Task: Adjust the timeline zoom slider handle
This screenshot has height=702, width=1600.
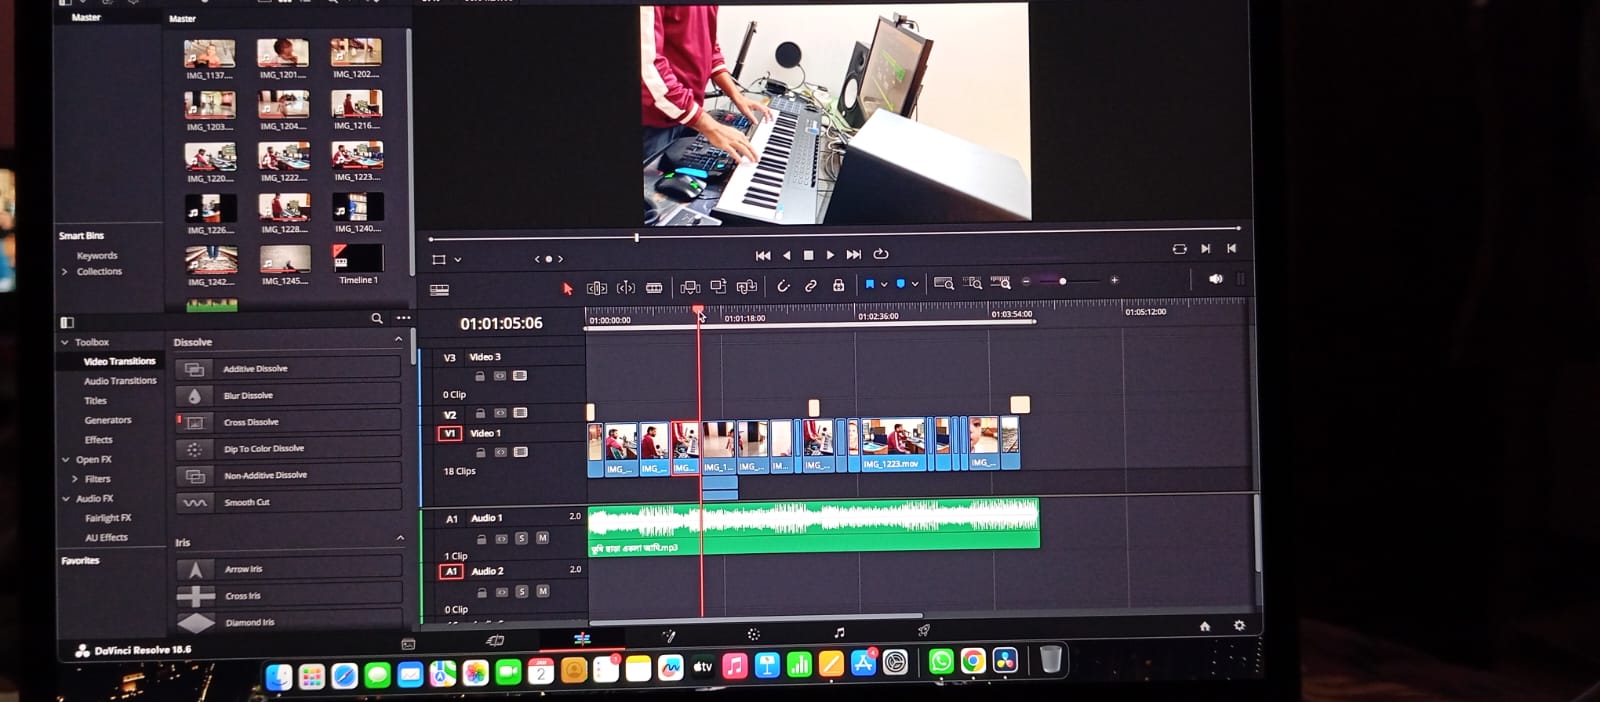Action: tap(1062, 282)
